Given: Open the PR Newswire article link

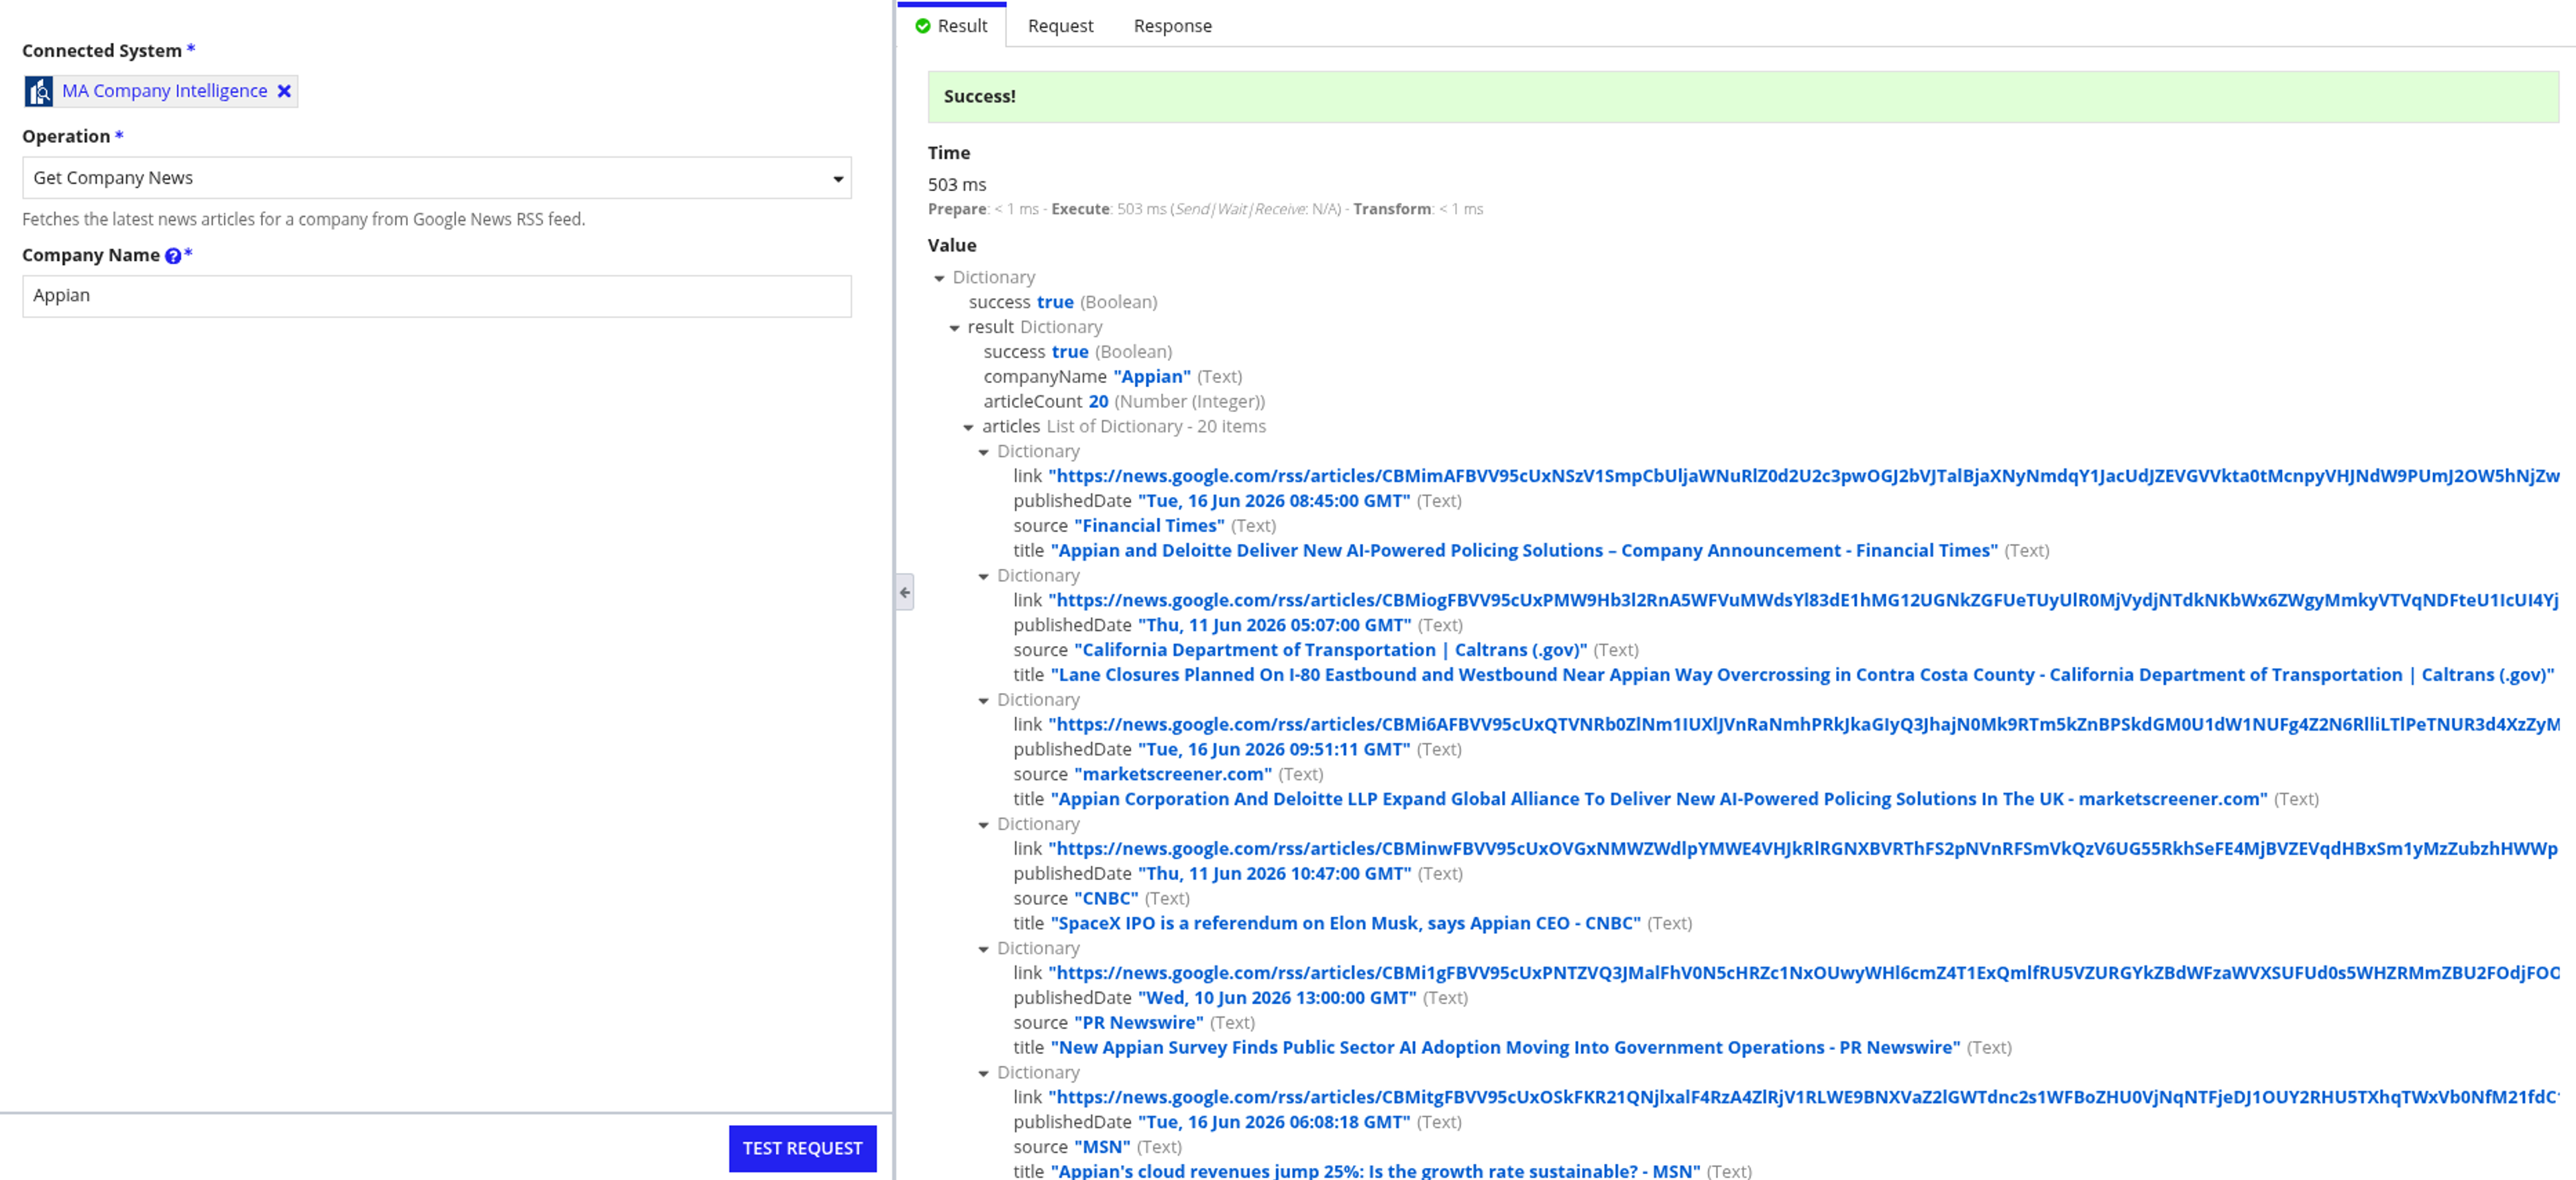Looking at the screenshot, I should [x=1804, y=973].
